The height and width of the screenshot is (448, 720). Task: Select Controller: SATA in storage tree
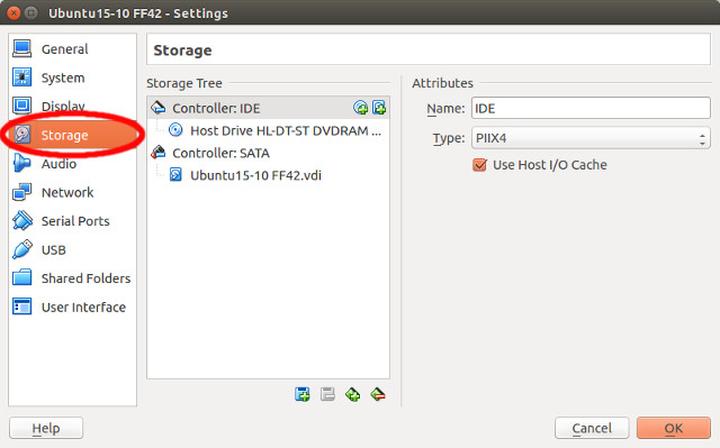pos(220,153)
